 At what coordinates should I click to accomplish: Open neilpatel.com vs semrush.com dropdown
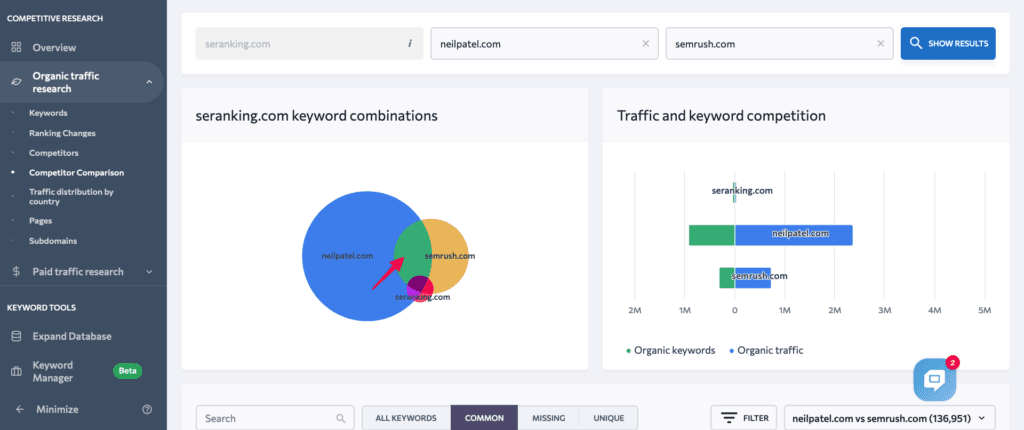[890, 418]
